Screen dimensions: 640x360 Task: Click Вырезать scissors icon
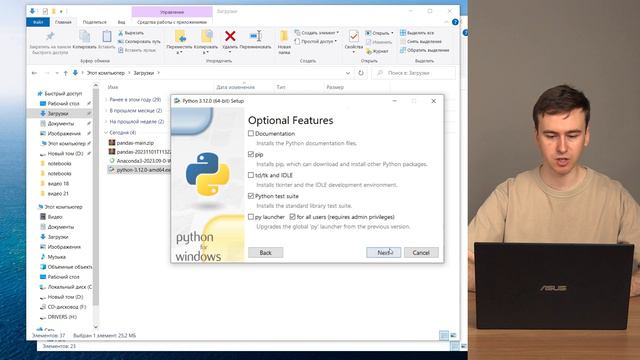(121, 33)
